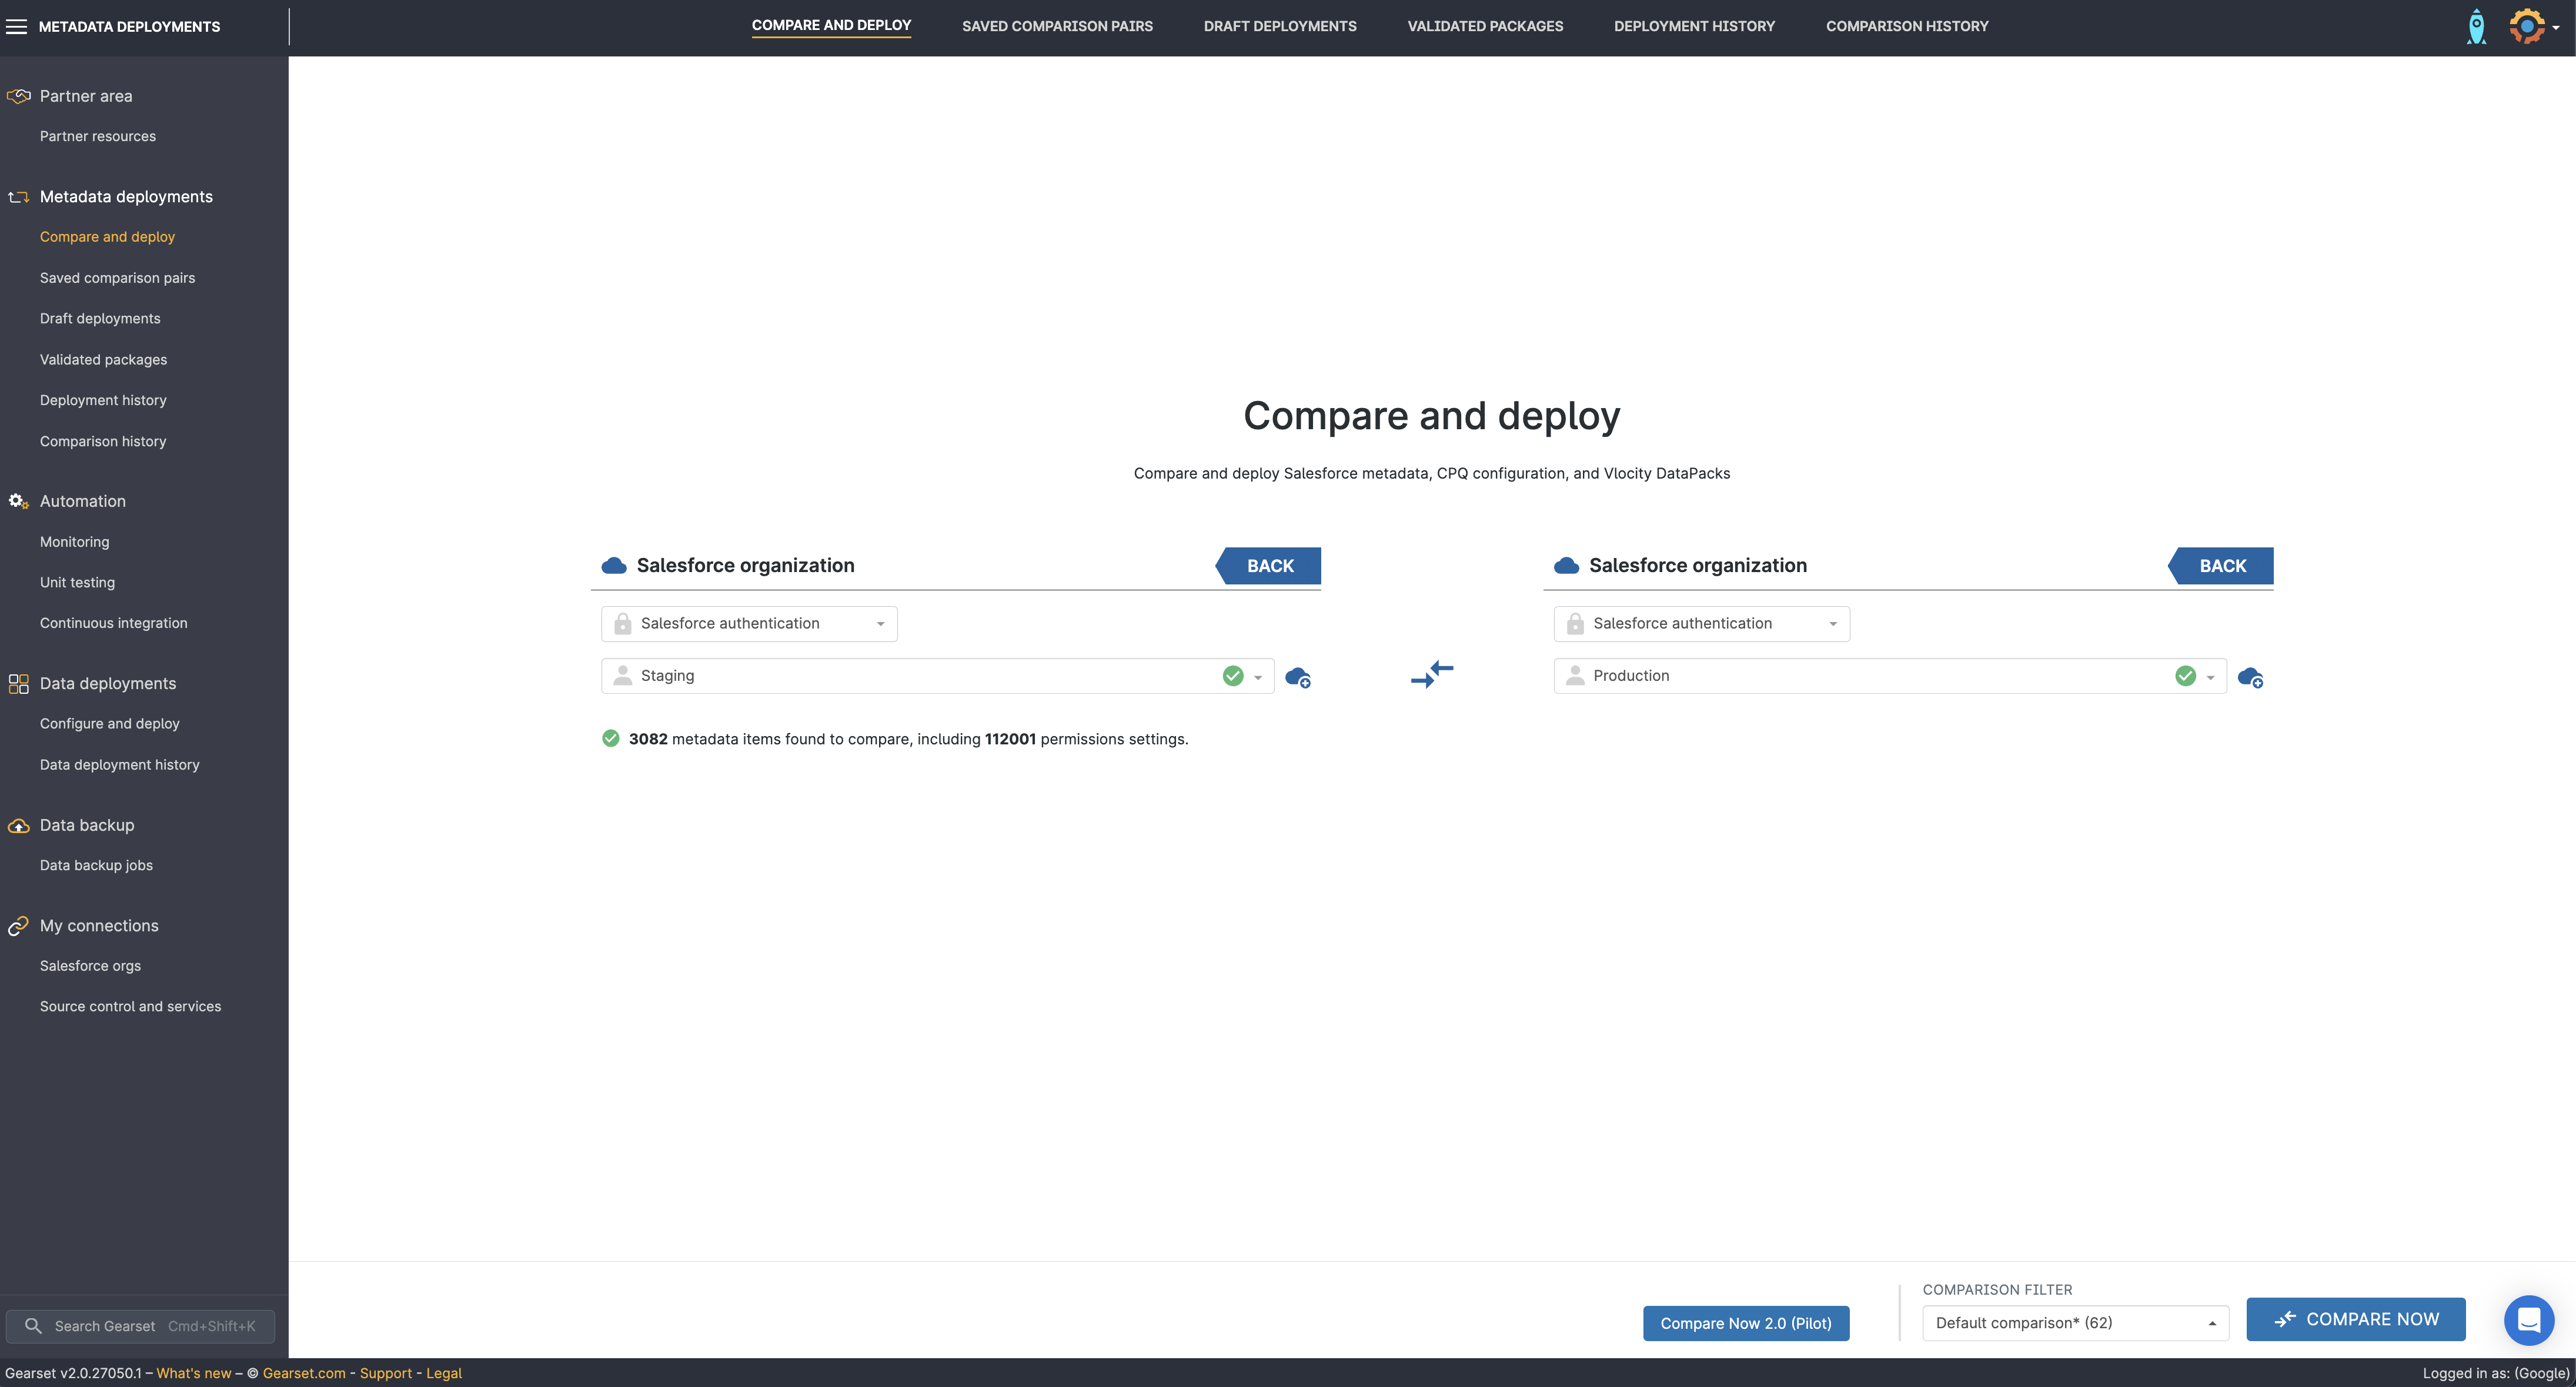This screenshot has height=1387, width=2576.
Task: Expand the Default comparison filter dropdown
Action: point(2074,1323)
